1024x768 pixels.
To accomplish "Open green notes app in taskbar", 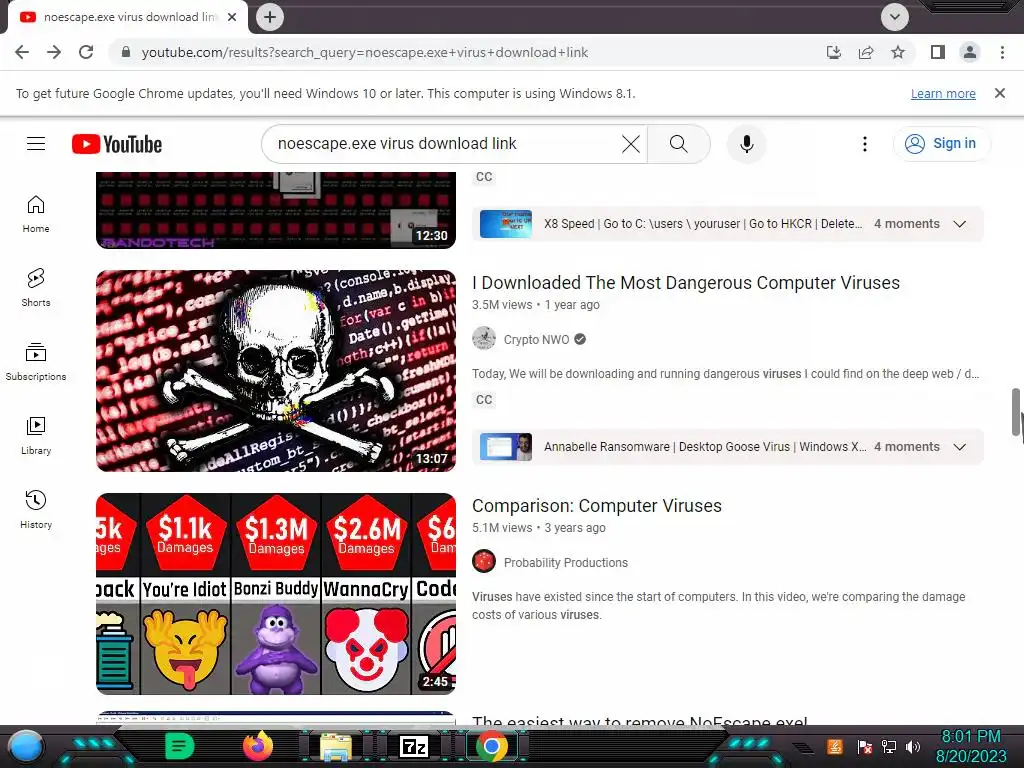I will point(180,746).
